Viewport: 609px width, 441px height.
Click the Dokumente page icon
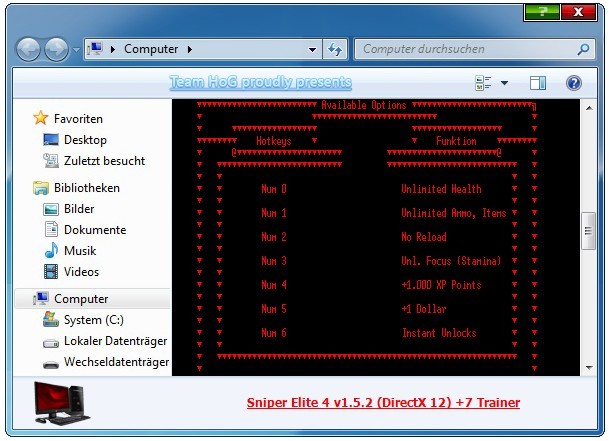click(51, 229)
